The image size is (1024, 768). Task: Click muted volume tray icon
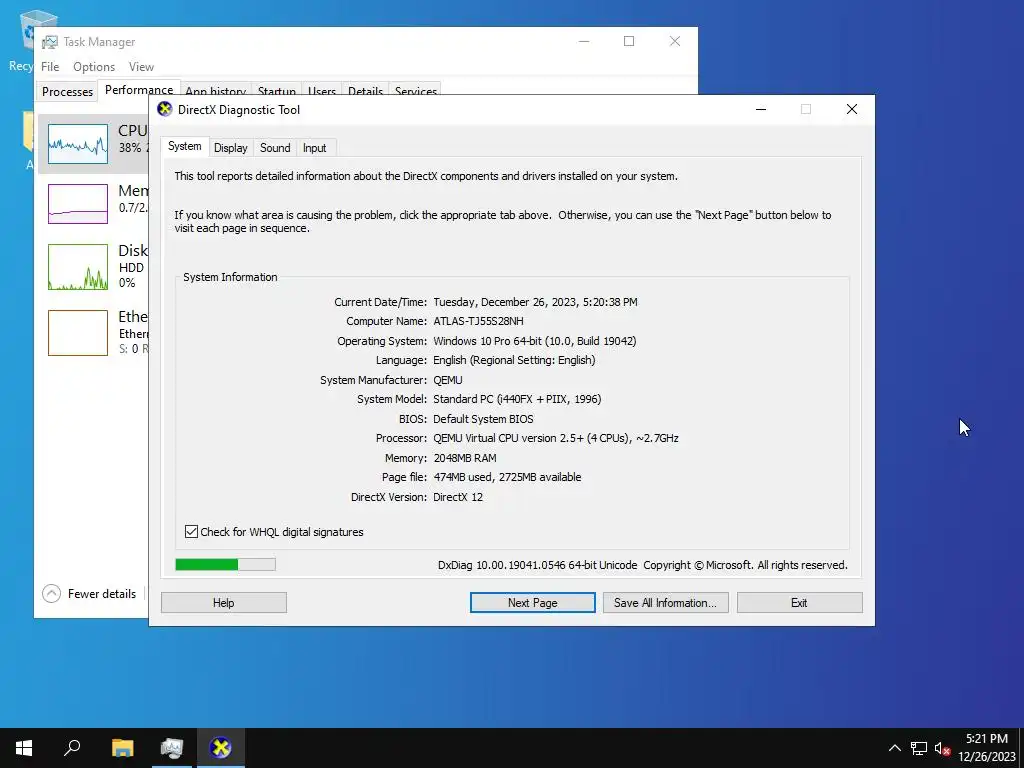point(942,748)
